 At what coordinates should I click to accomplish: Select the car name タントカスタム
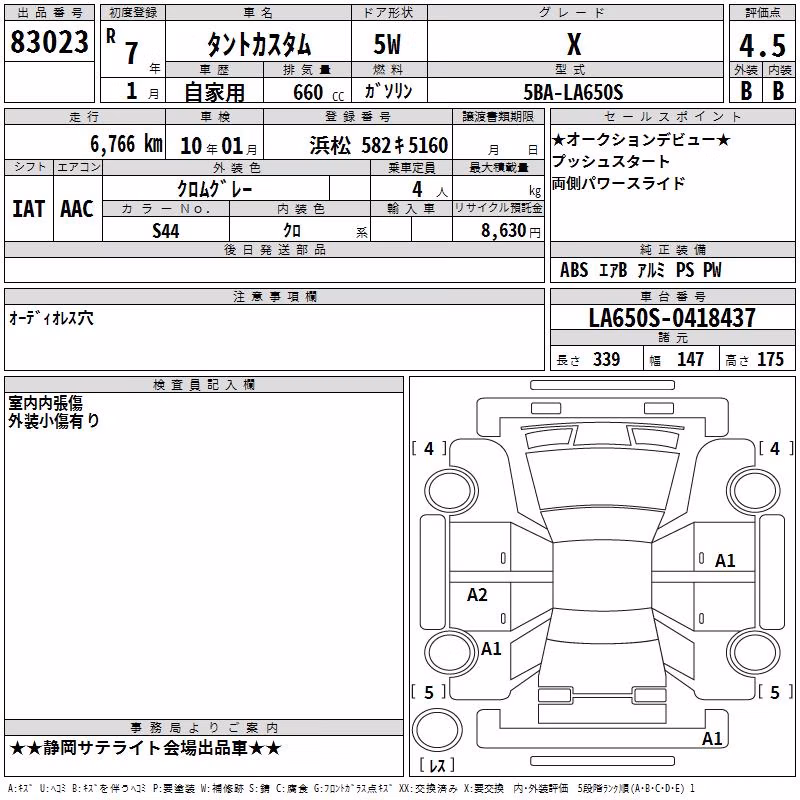point(259,44)
